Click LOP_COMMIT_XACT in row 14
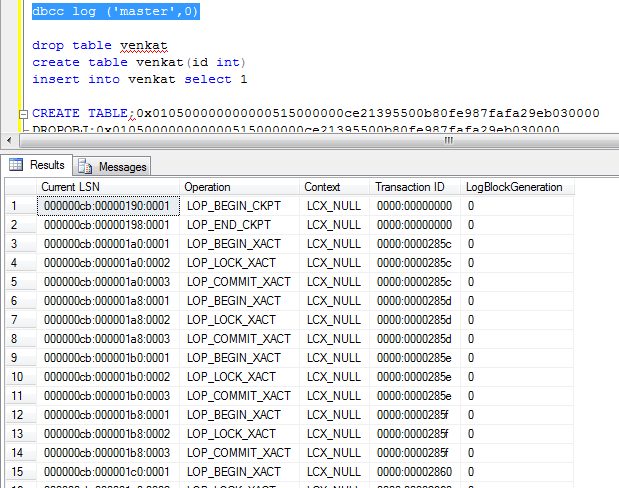The height and width of the screenshot is (488, 619). [x=240, y=453]
